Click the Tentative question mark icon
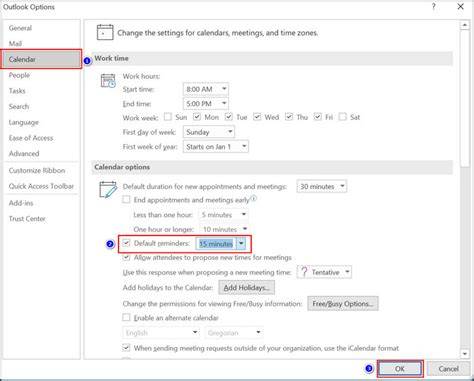This screenshot has width=474, height=381. [304, 272]
